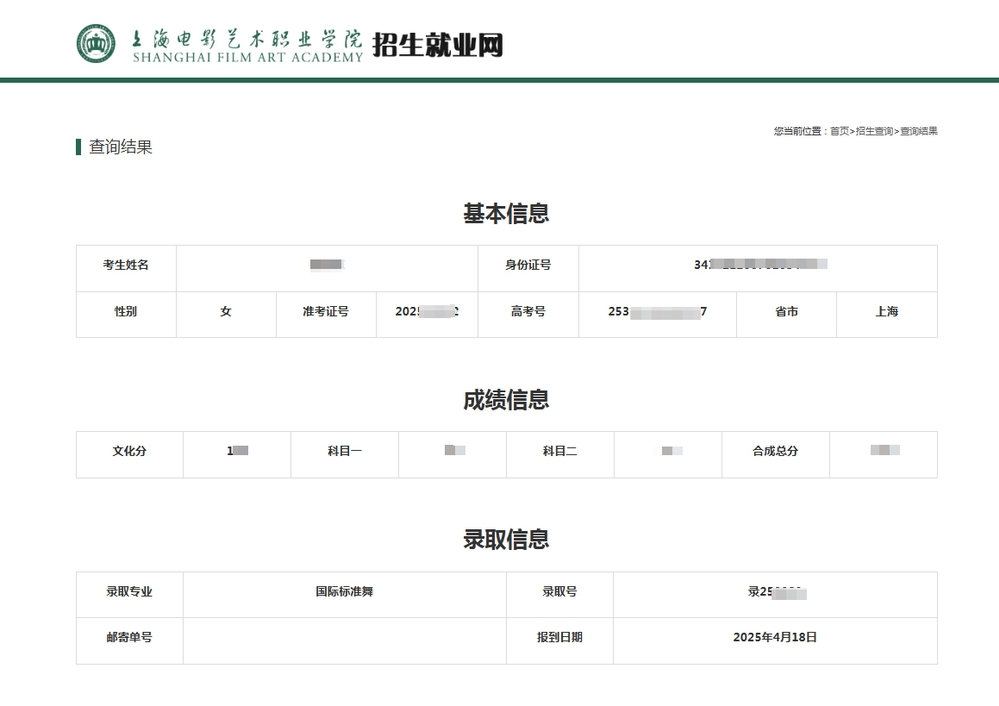Click the gender value 女

[226, 312]
